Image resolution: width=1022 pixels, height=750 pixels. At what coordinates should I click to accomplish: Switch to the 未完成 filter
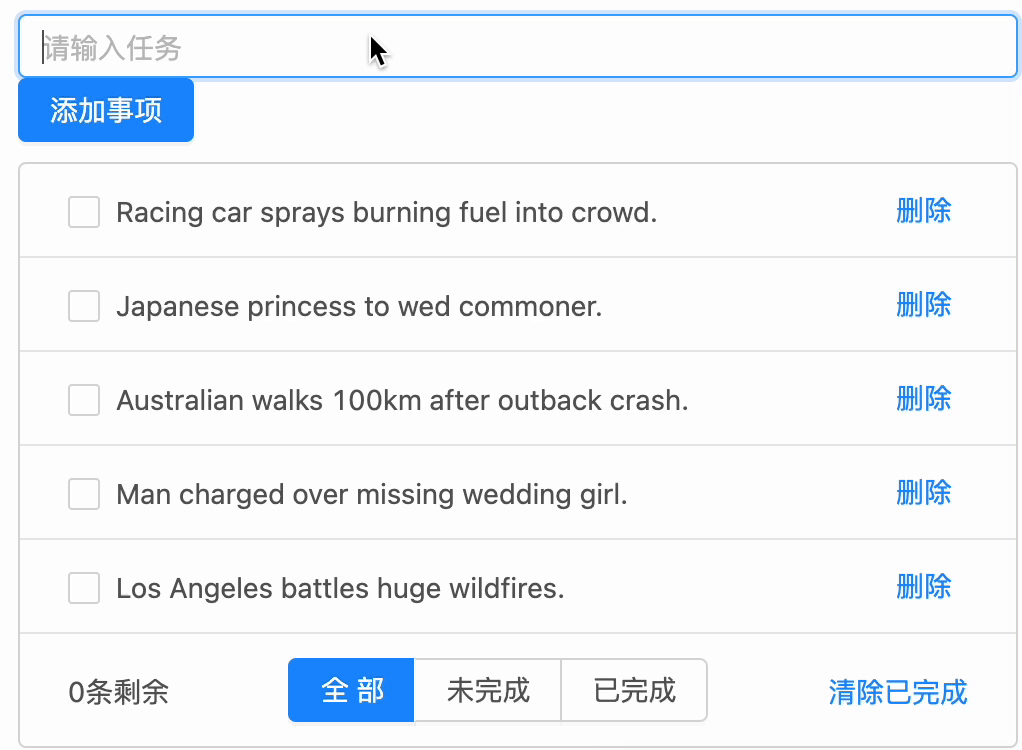[488, 690]
